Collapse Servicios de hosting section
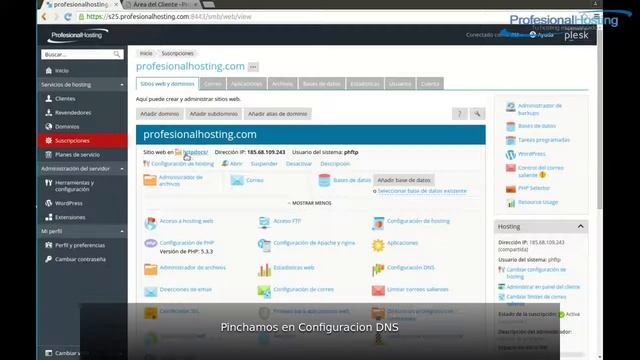 tap(122, 84)
